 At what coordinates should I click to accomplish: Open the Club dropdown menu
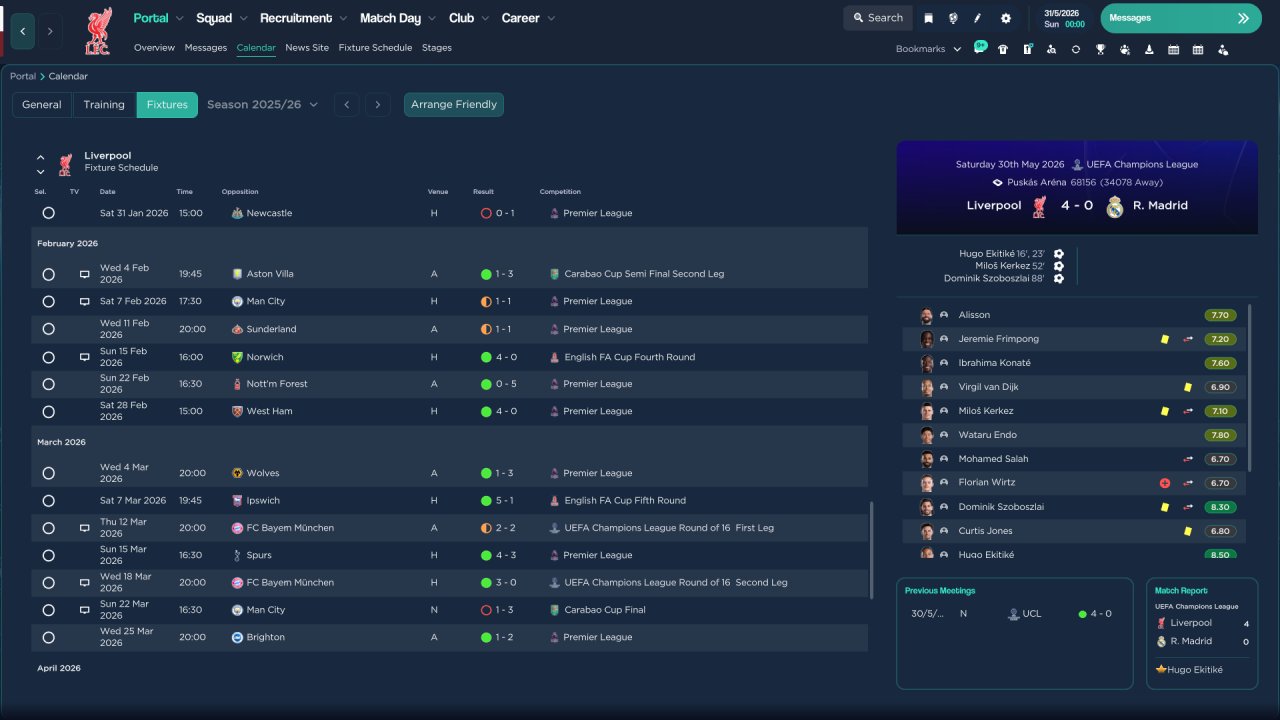(469, 18)
